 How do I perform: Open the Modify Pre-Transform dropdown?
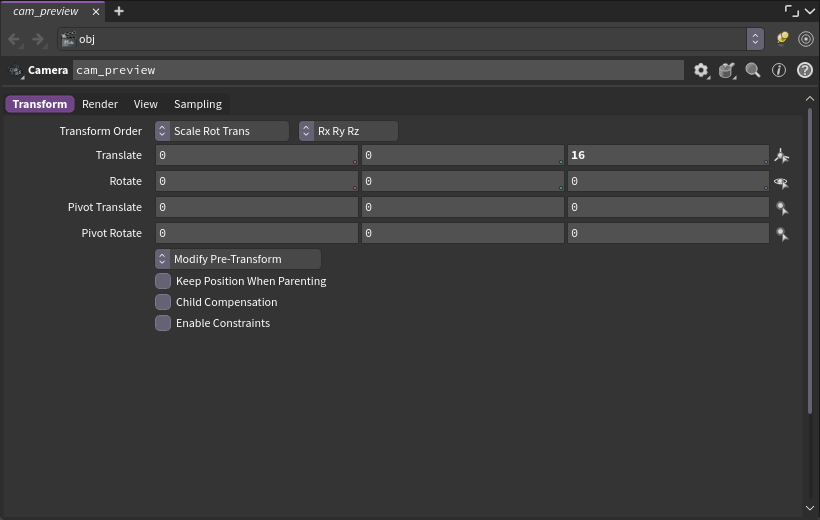click(238, 259)
